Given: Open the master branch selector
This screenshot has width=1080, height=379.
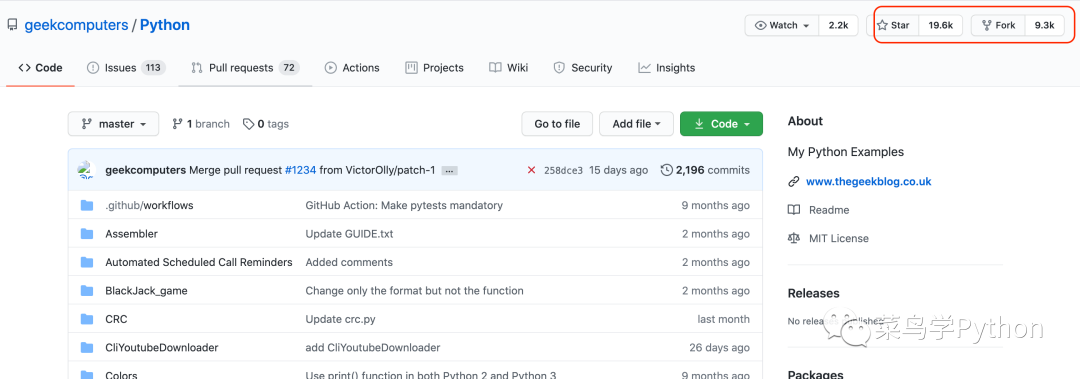Looking at the screenshot, I should point(114,124).
